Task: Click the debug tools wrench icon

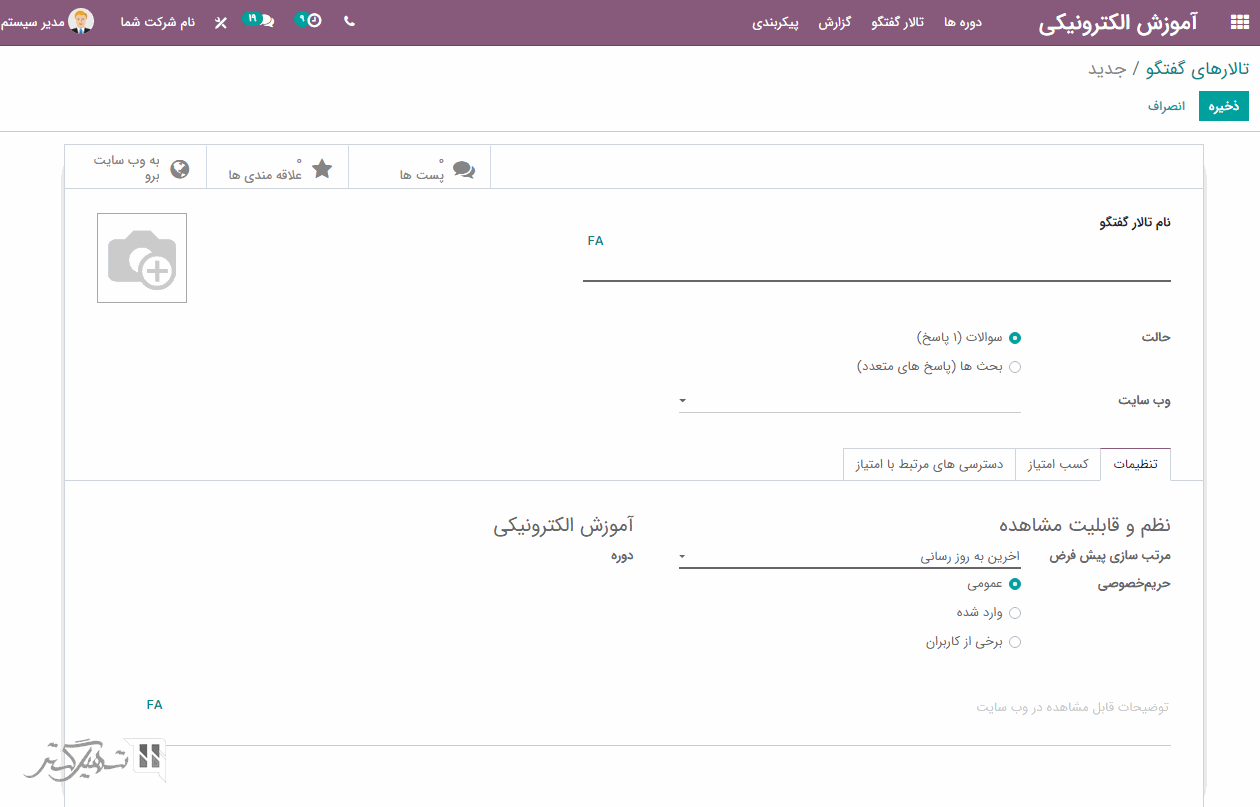Action: click(x=221, y=22)
